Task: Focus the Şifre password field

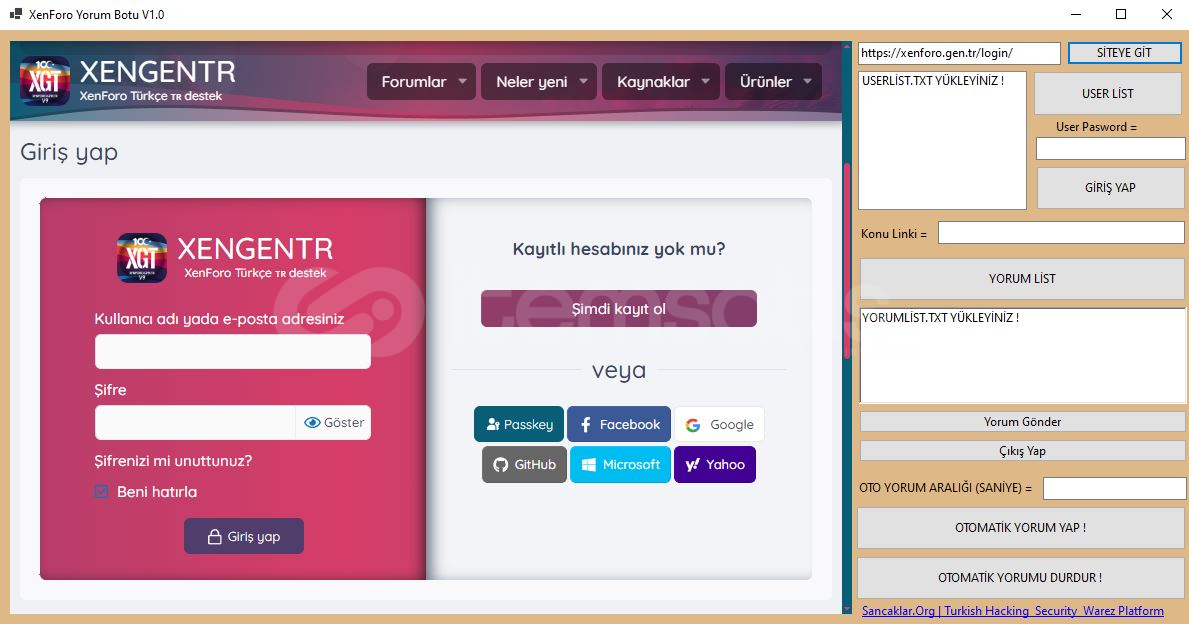Action: coord(195,422)
